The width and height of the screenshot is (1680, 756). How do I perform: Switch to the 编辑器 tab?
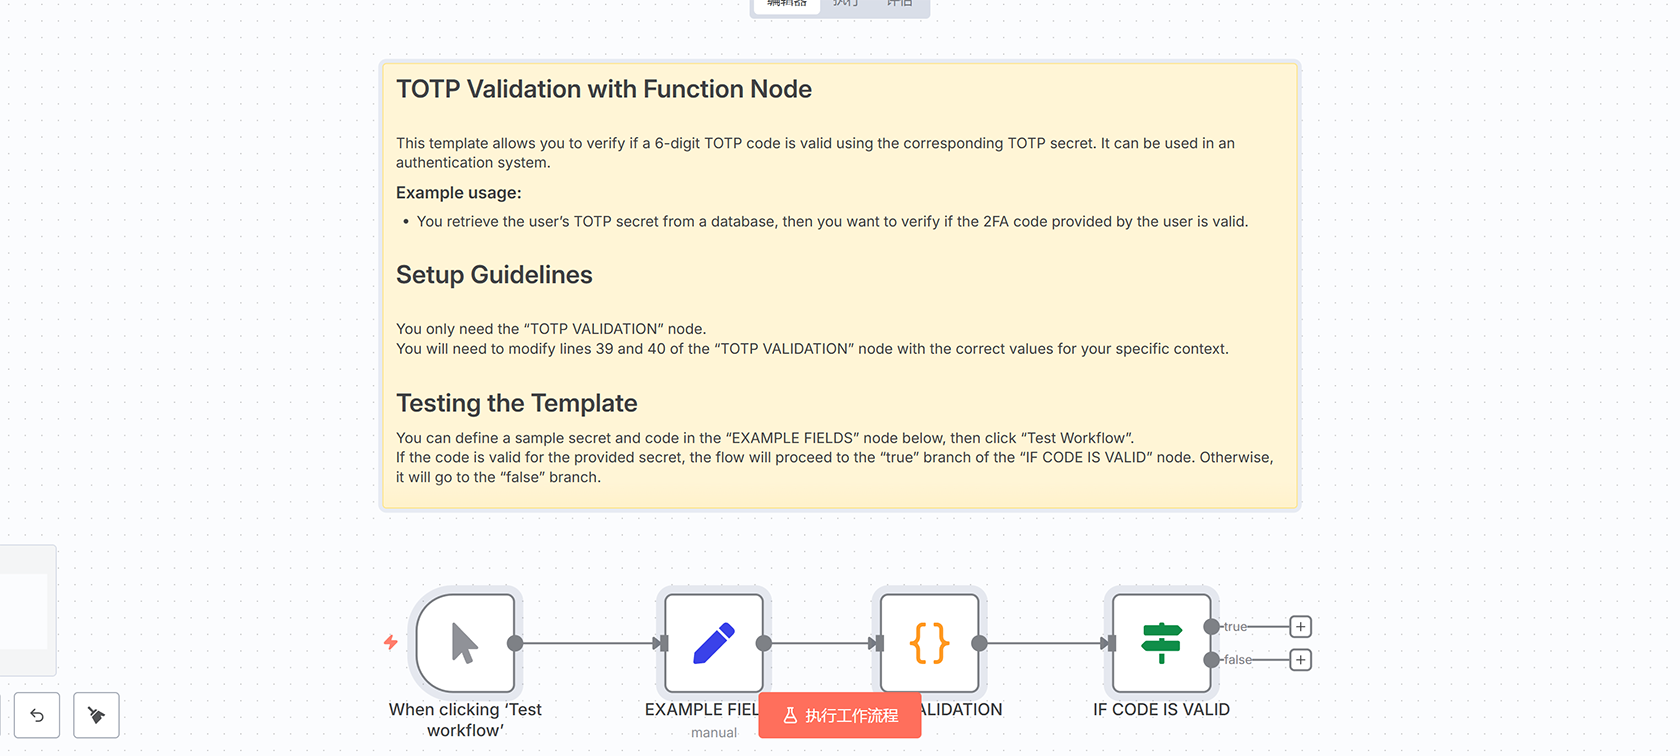[x=787, y=4]
